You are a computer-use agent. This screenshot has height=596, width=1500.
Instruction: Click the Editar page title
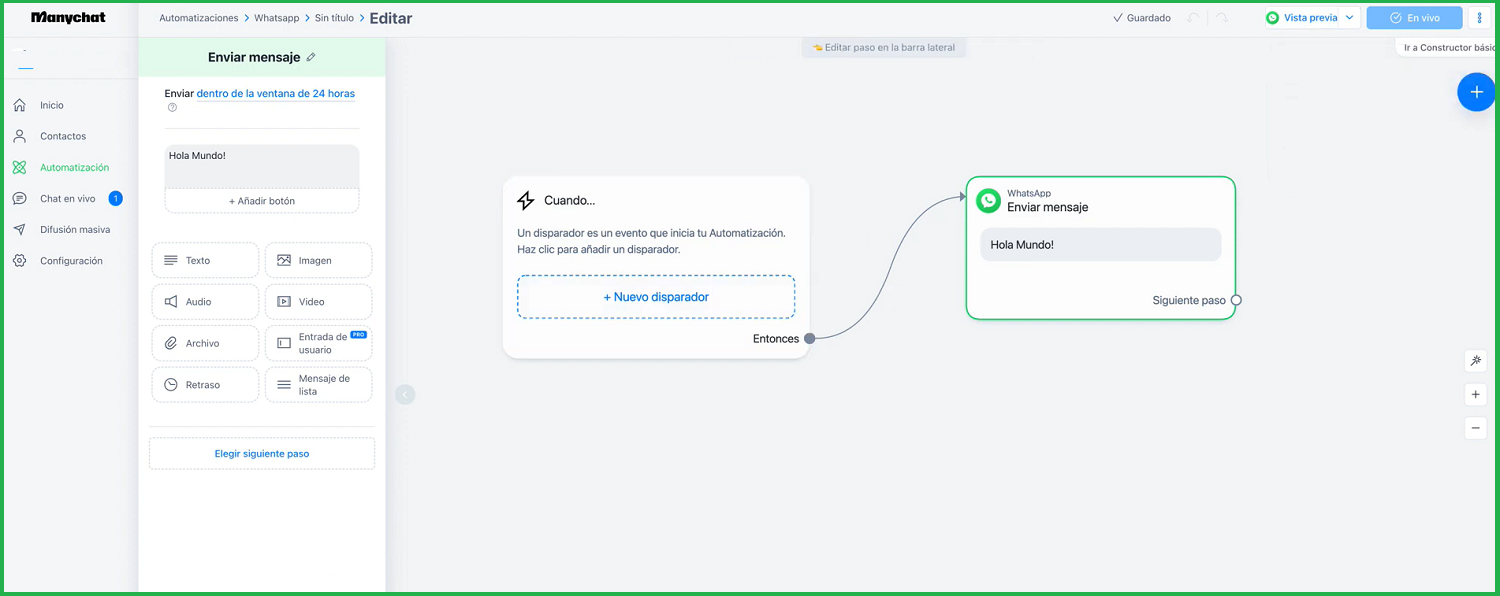pos(391,18)
